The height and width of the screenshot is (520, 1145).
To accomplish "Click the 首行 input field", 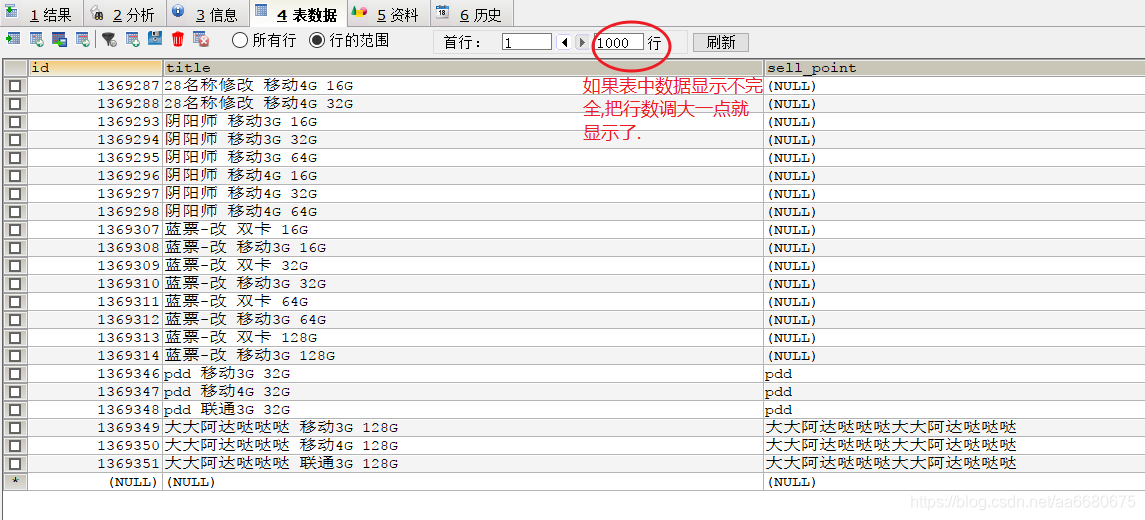I will 526,42.
